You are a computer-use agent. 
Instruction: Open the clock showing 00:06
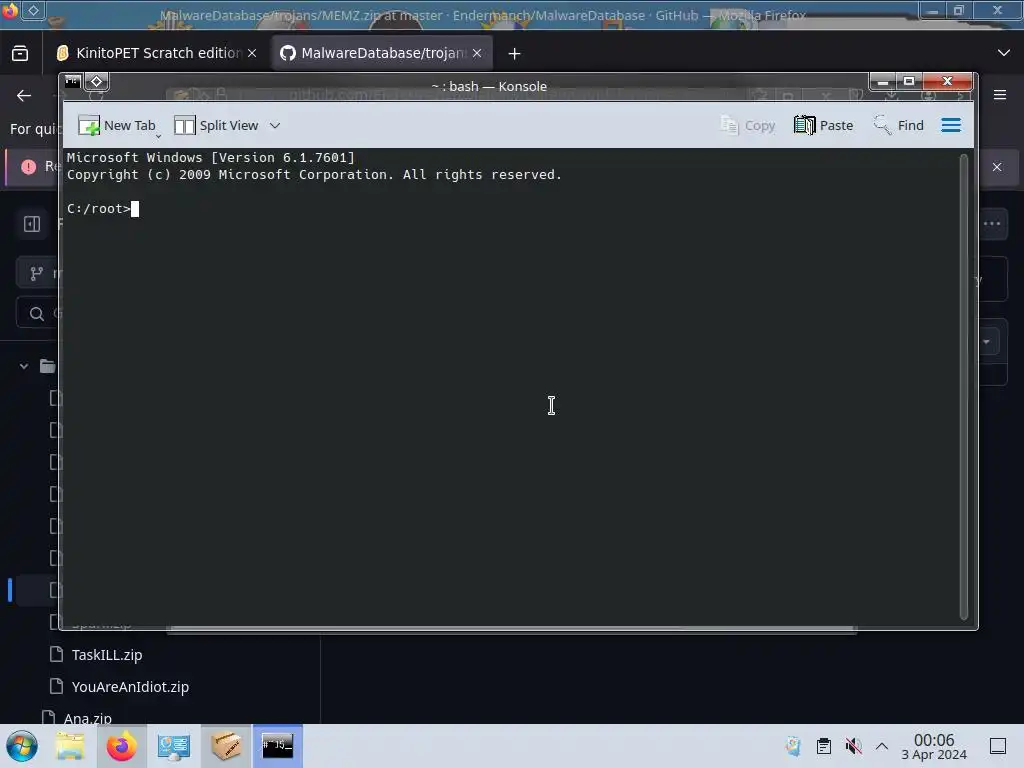pyautogui.click(x=934, y=746)
